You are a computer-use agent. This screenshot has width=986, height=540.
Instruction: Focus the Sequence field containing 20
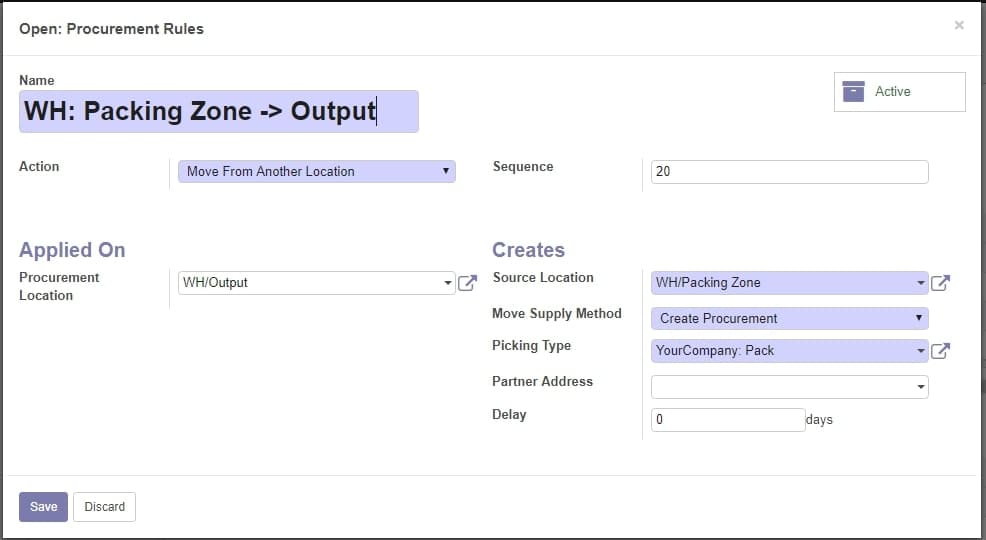click(x=790, y=172)
